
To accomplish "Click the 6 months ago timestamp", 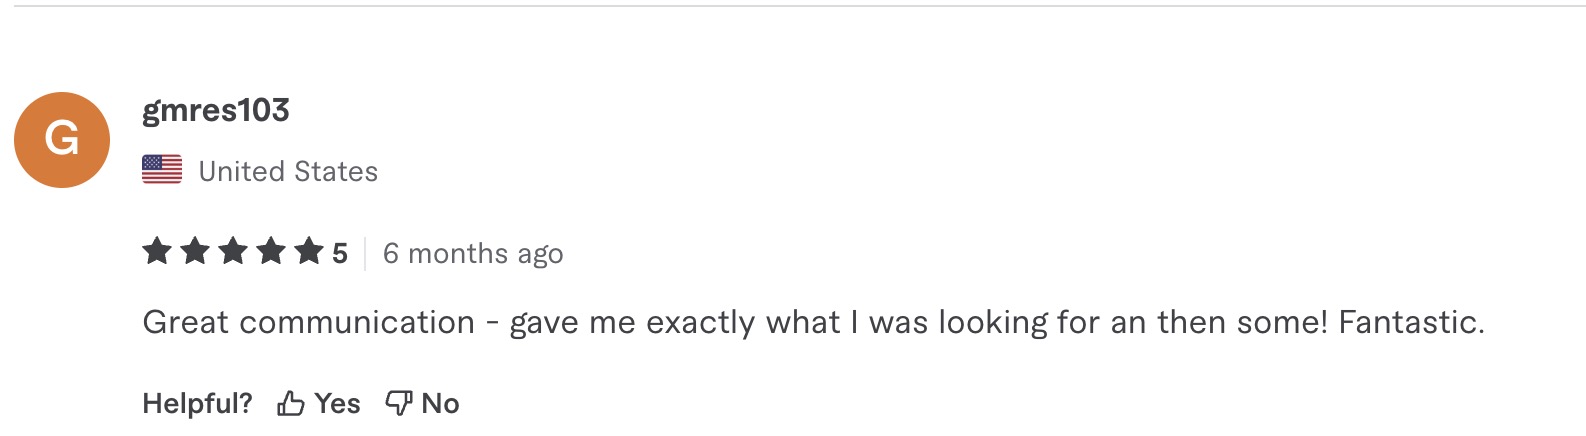I will point(473,254).
